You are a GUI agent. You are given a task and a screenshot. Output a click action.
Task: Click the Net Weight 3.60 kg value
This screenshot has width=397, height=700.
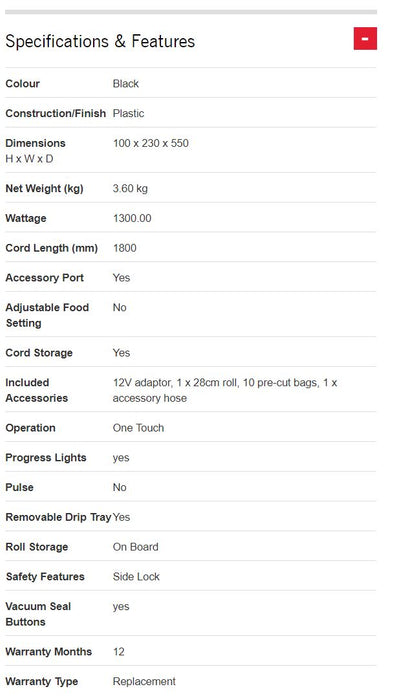130,188
